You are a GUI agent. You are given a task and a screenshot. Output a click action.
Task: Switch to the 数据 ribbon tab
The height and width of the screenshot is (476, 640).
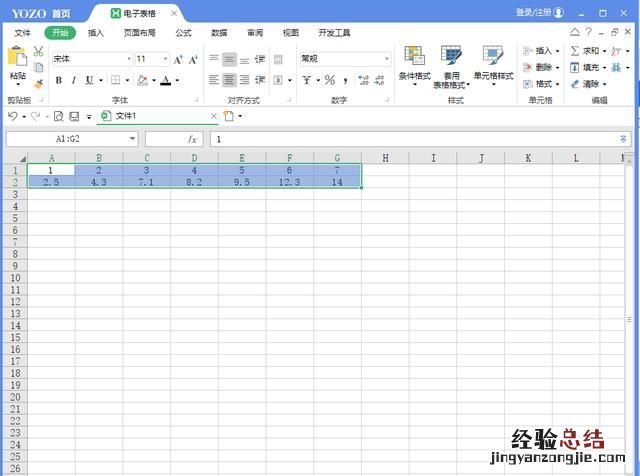pos(219,33)
